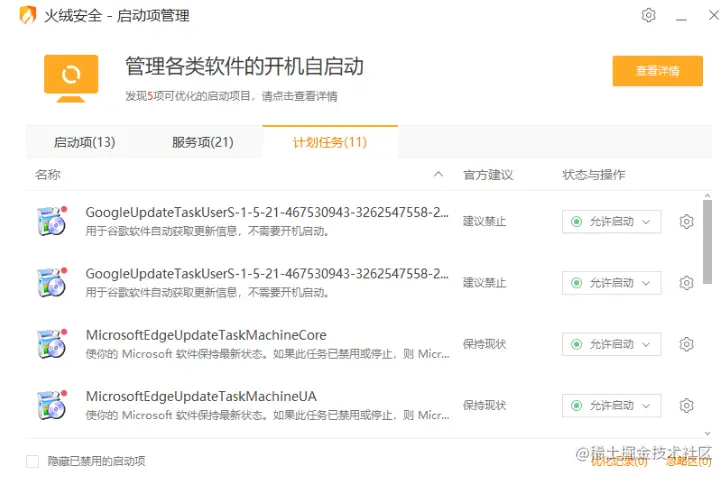728x477 pixels.
Task: Click the MicrosoftEdgeUpdateTaskMachineCore program icon
Action: pos(52,344)
